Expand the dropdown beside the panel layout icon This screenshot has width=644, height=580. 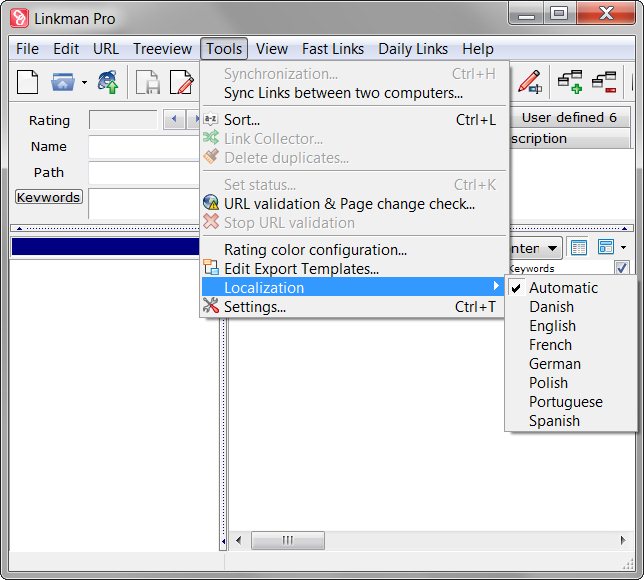point(624,247)
